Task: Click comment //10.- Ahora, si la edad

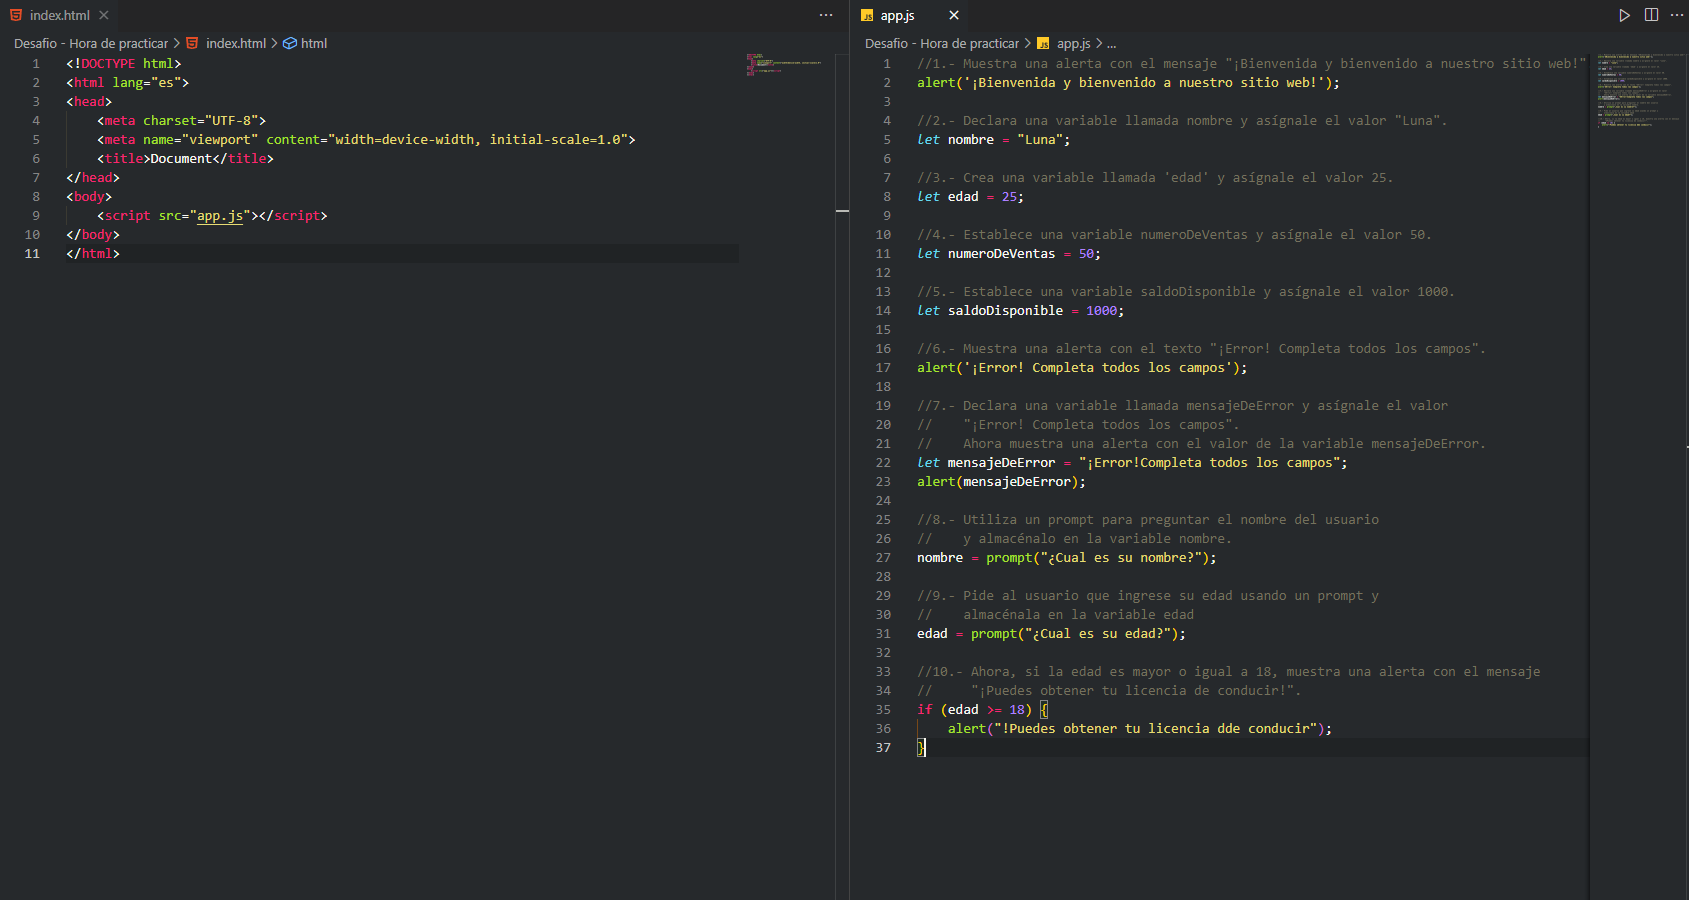Action: (1228, 671)
